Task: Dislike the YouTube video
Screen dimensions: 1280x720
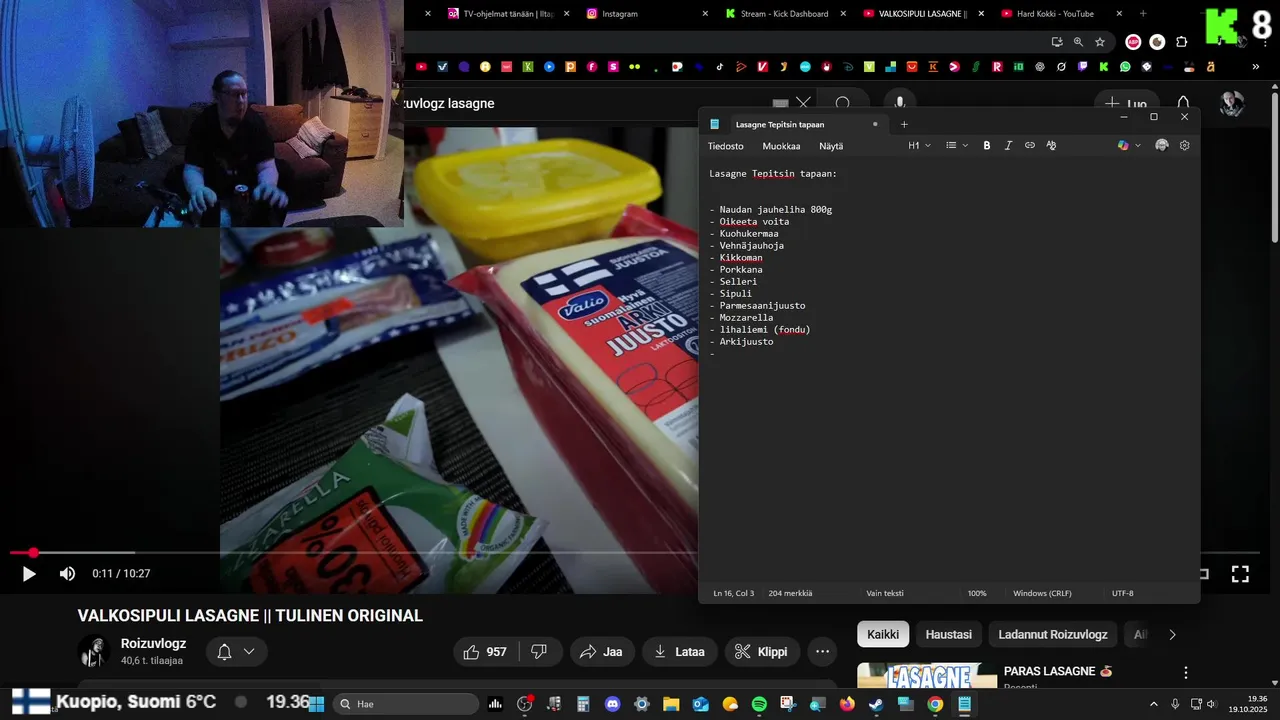Action: coord(539,652)
